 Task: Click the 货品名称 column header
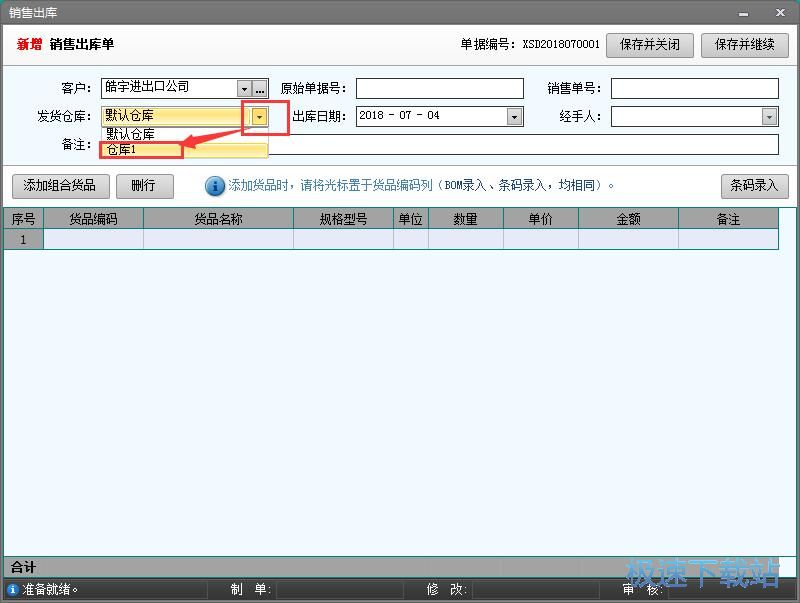coord(218,219)
